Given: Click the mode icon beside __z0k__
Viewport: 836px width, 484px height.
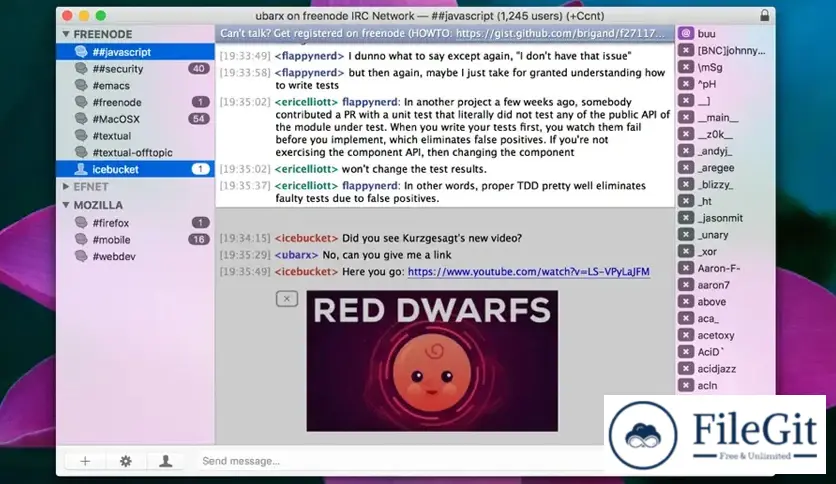Looking at the screenshot, I should (x=686, y=134).
